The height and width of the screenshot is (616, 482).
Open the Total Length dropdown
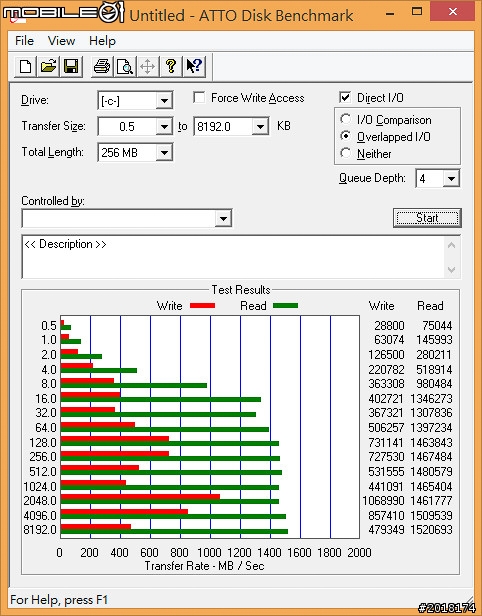(x=164, y=153)
